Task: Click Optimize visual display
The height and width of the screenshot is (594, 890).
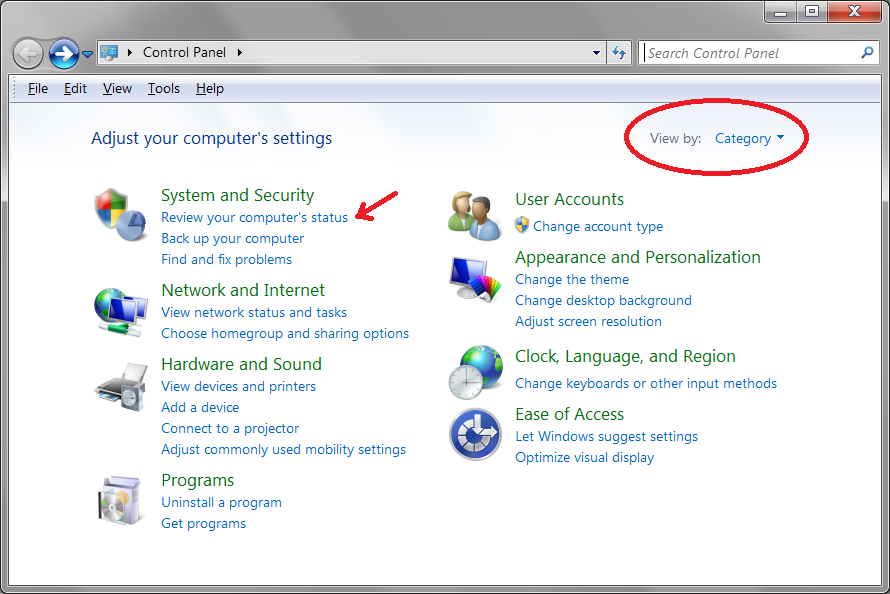Action: pyautogui.click(x=584, y=457)
